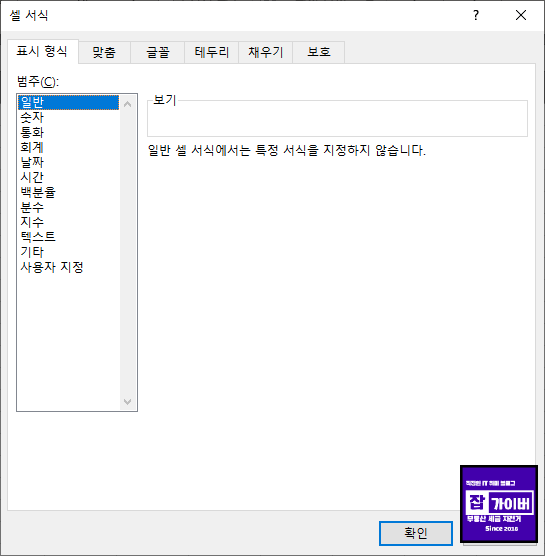Click the category list scroll down arrow
The width and height of the screenshot is (545, 556).
[x=128, y=402]
